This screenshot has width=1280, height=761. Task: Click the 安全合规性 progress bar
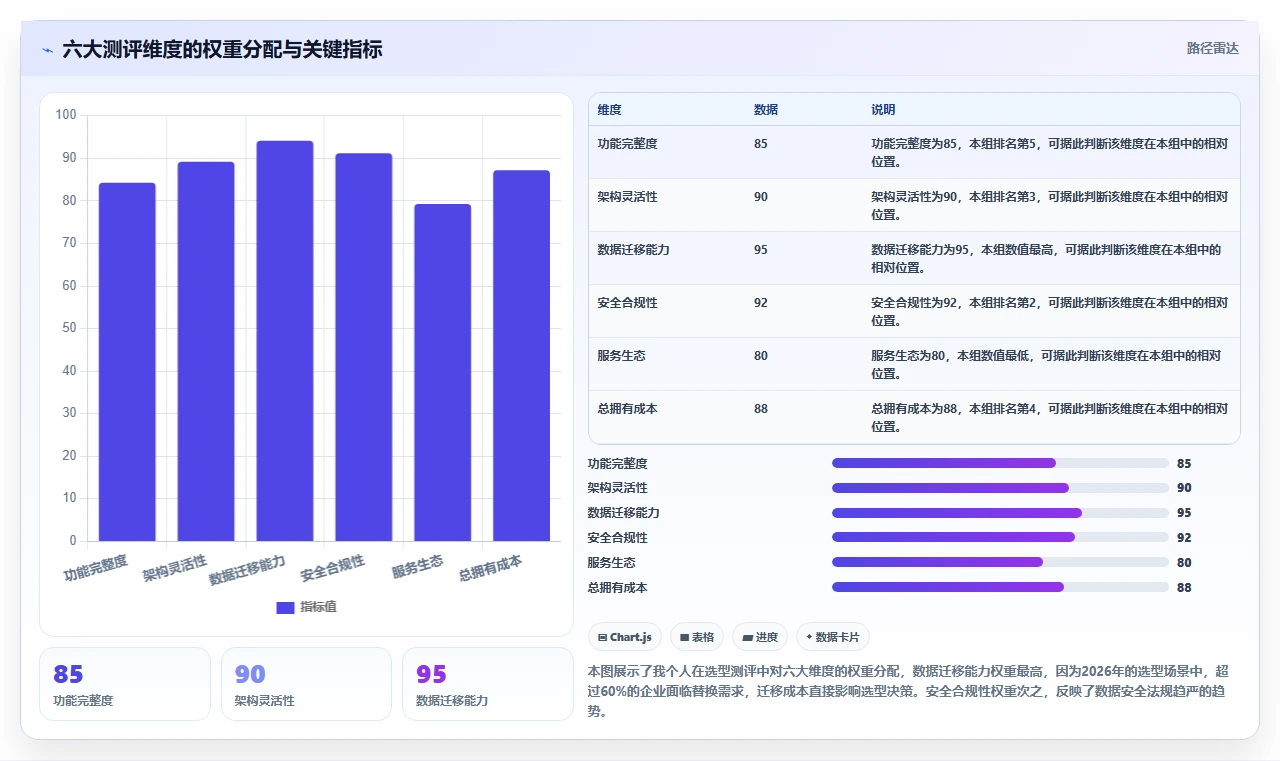(1000, 537)
